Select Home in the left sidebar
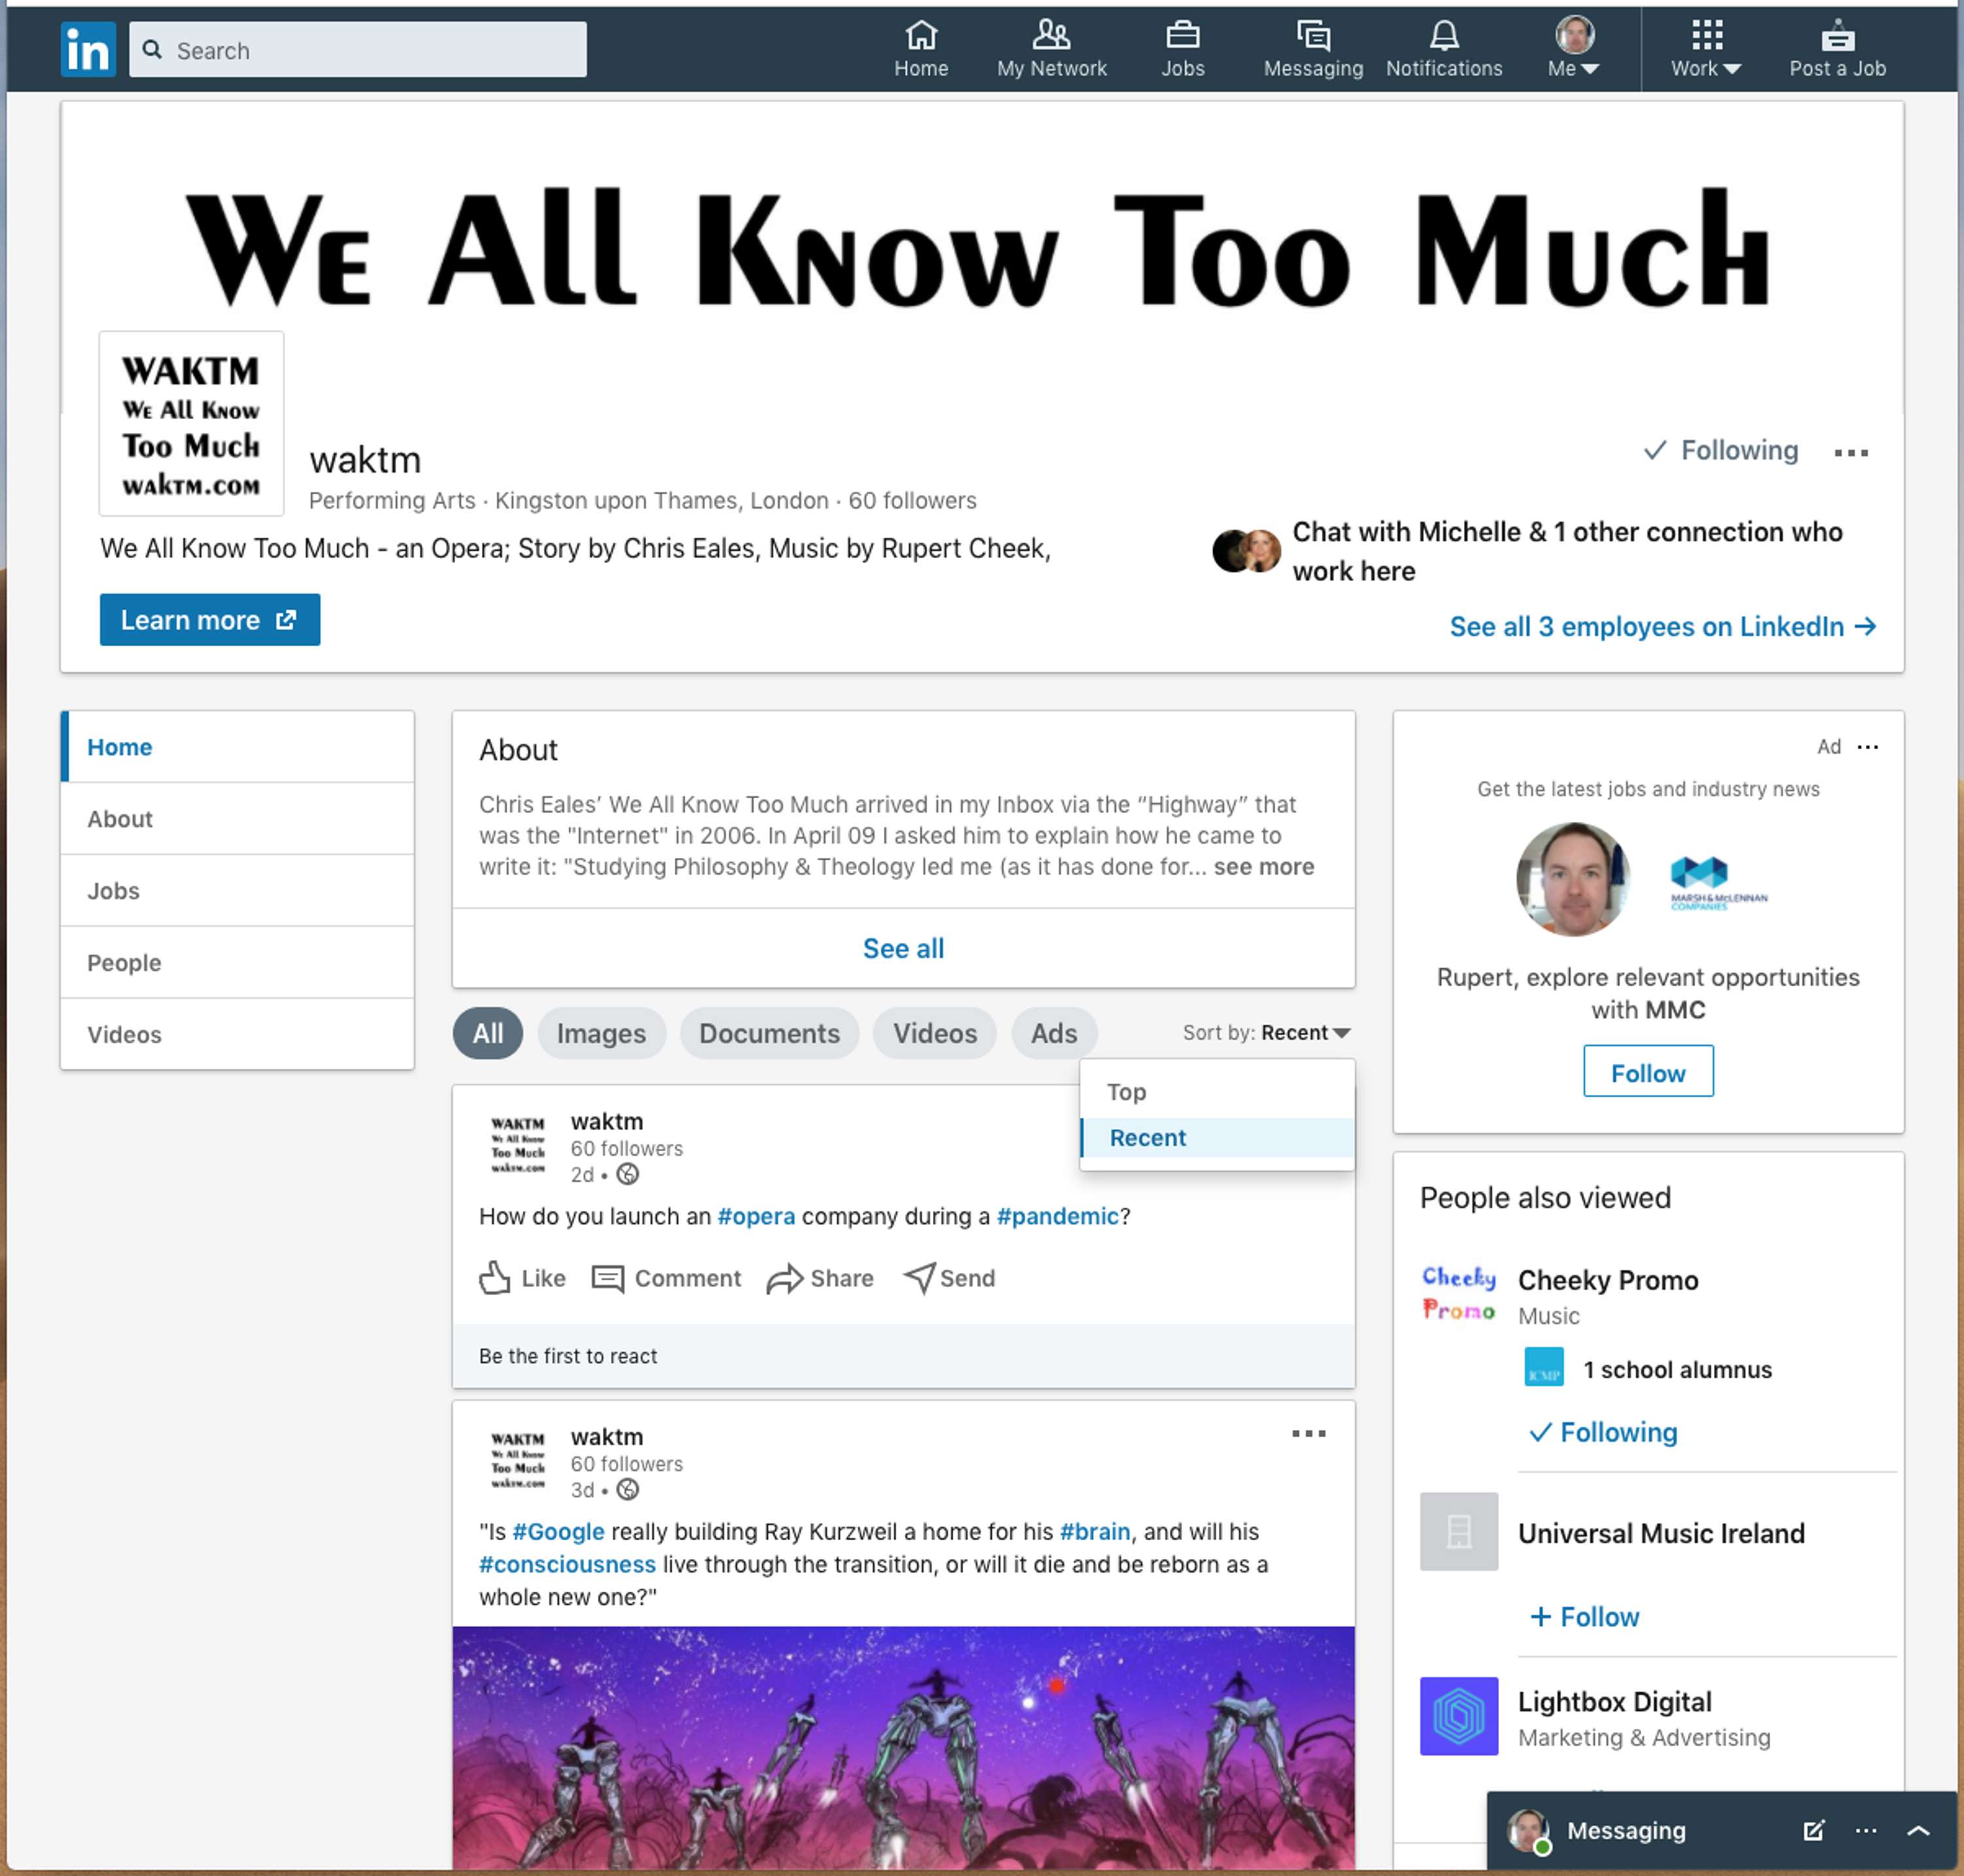This screenshot has height=1876, width=1964. tap(237, 747)
